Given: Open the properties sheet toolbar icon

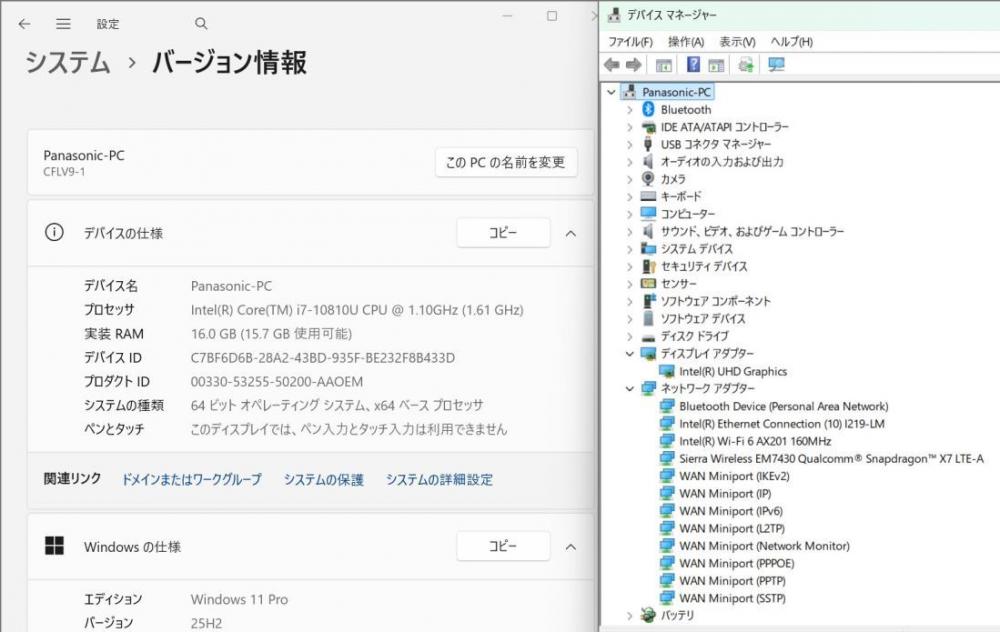Looking at the screenshot, I should (716, 65).
